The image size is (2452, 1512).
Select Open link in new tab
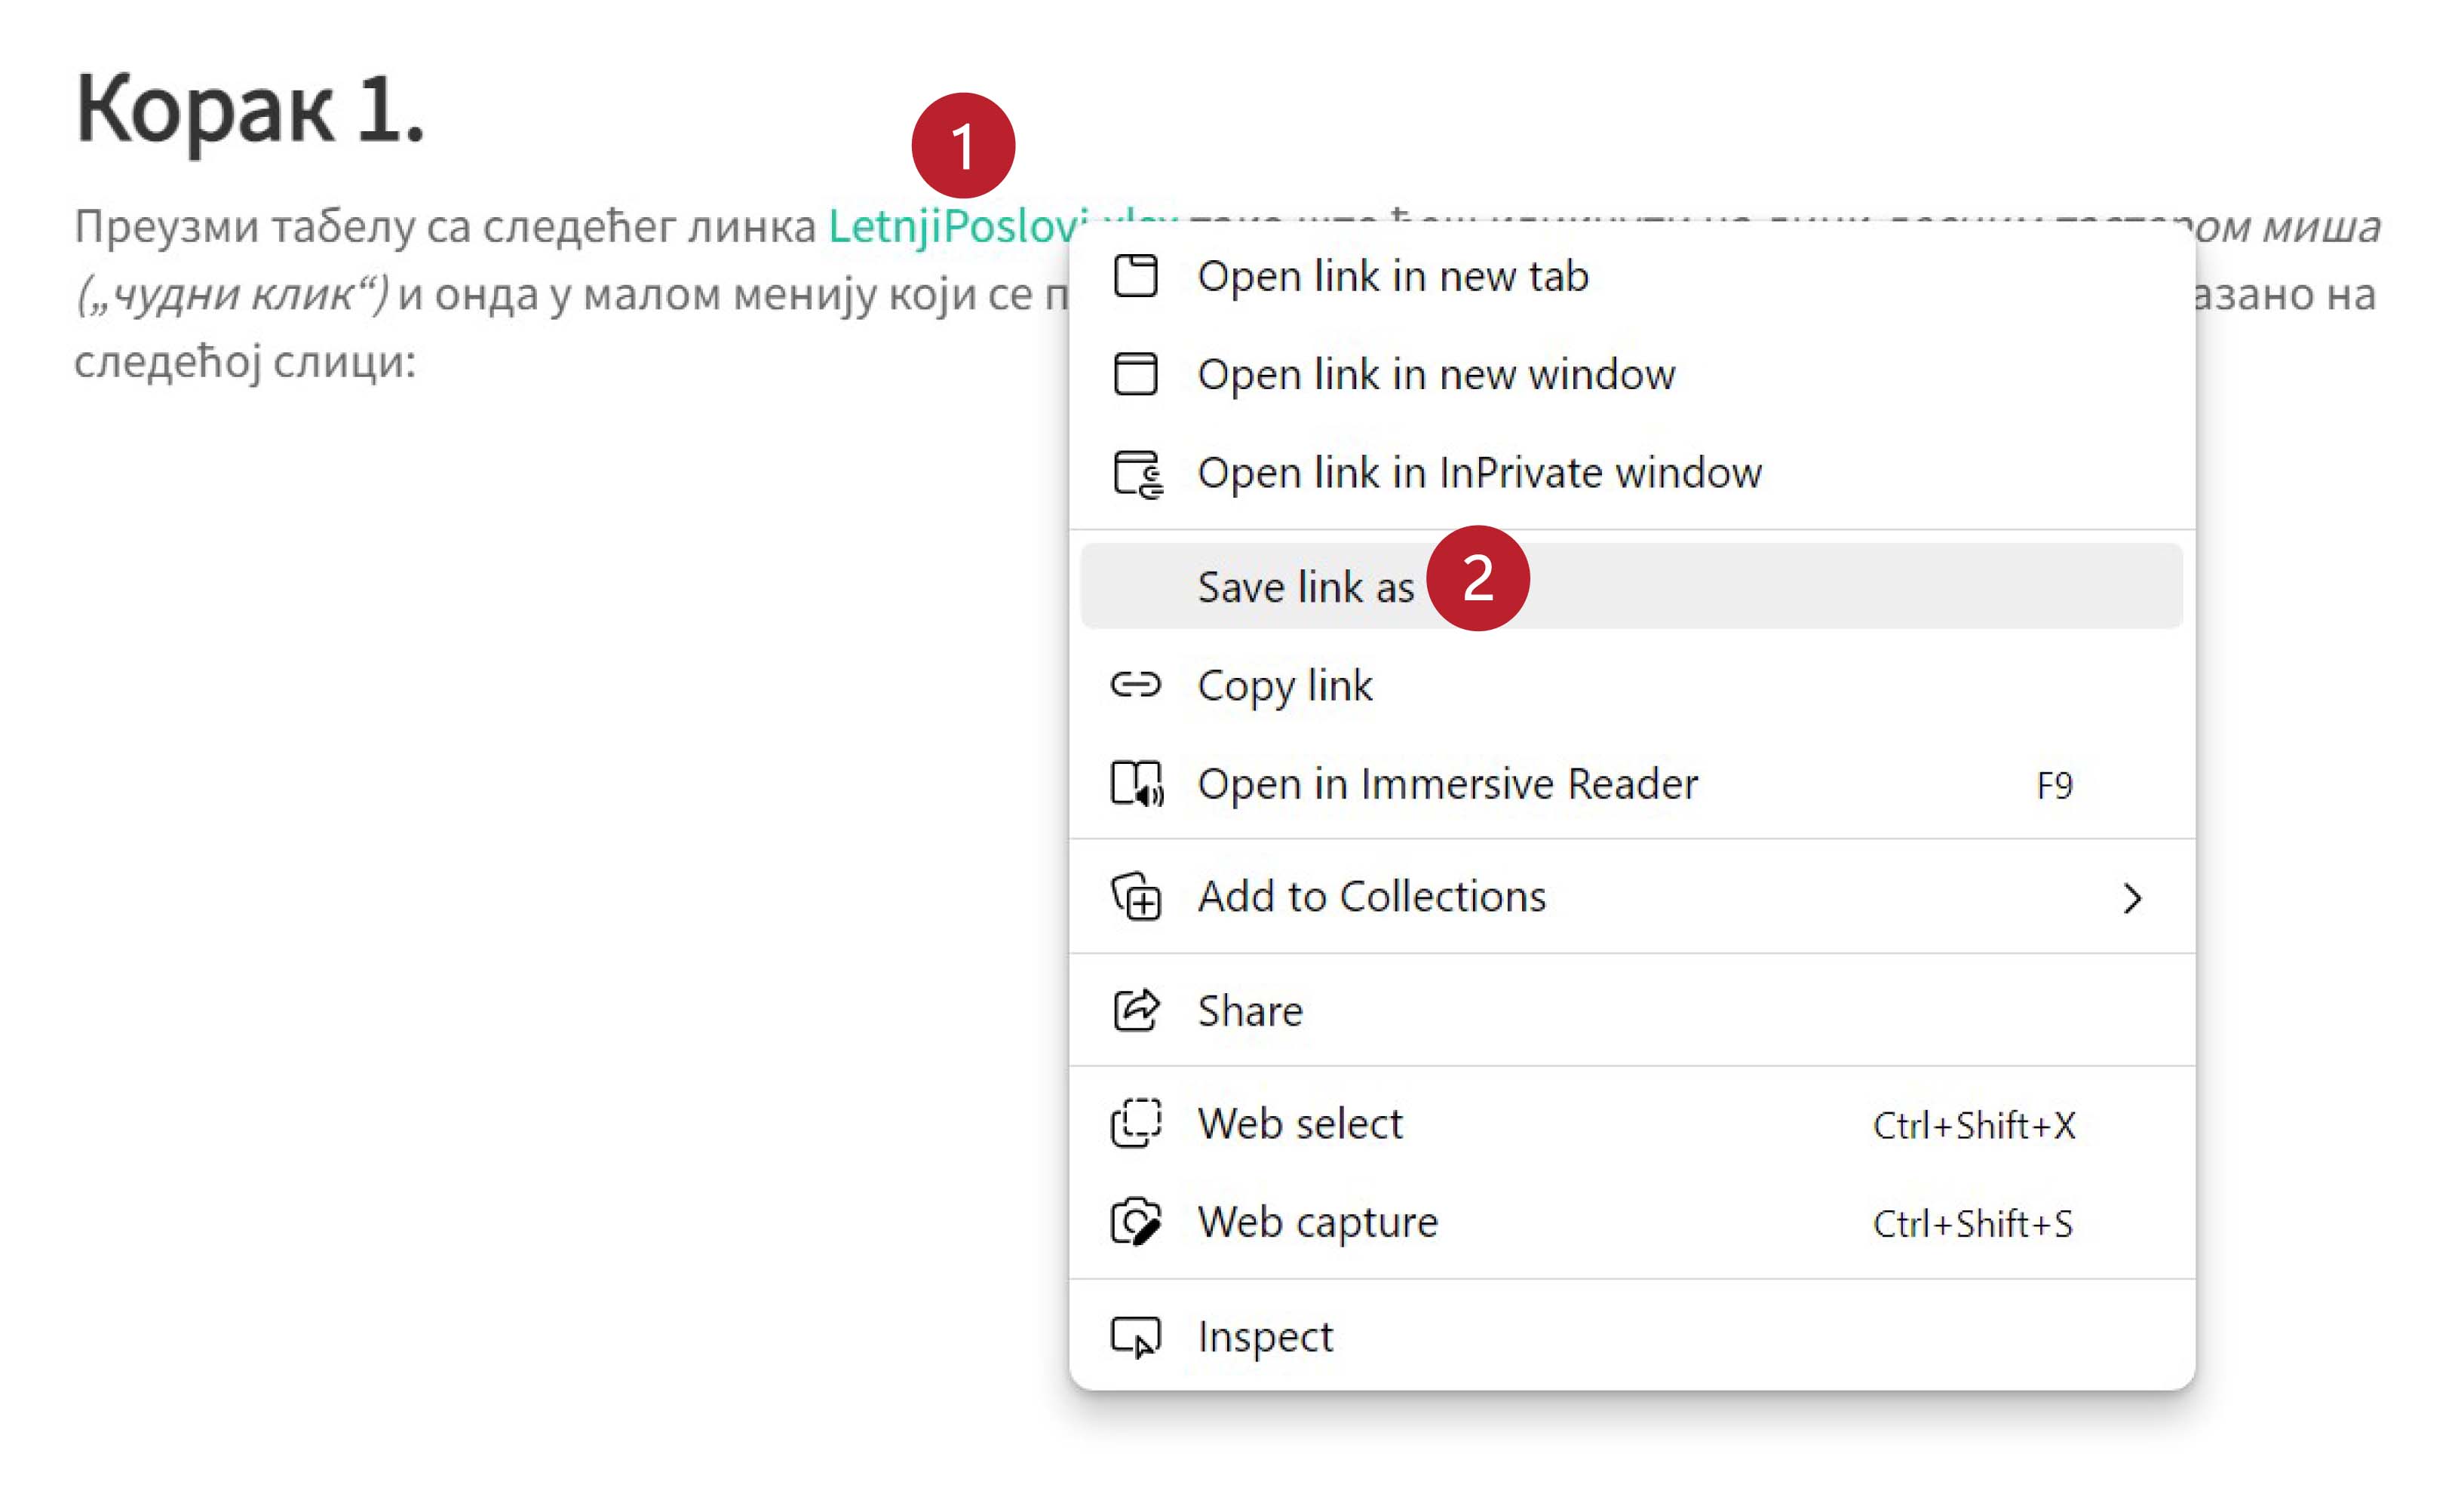tap(1392, 276)
